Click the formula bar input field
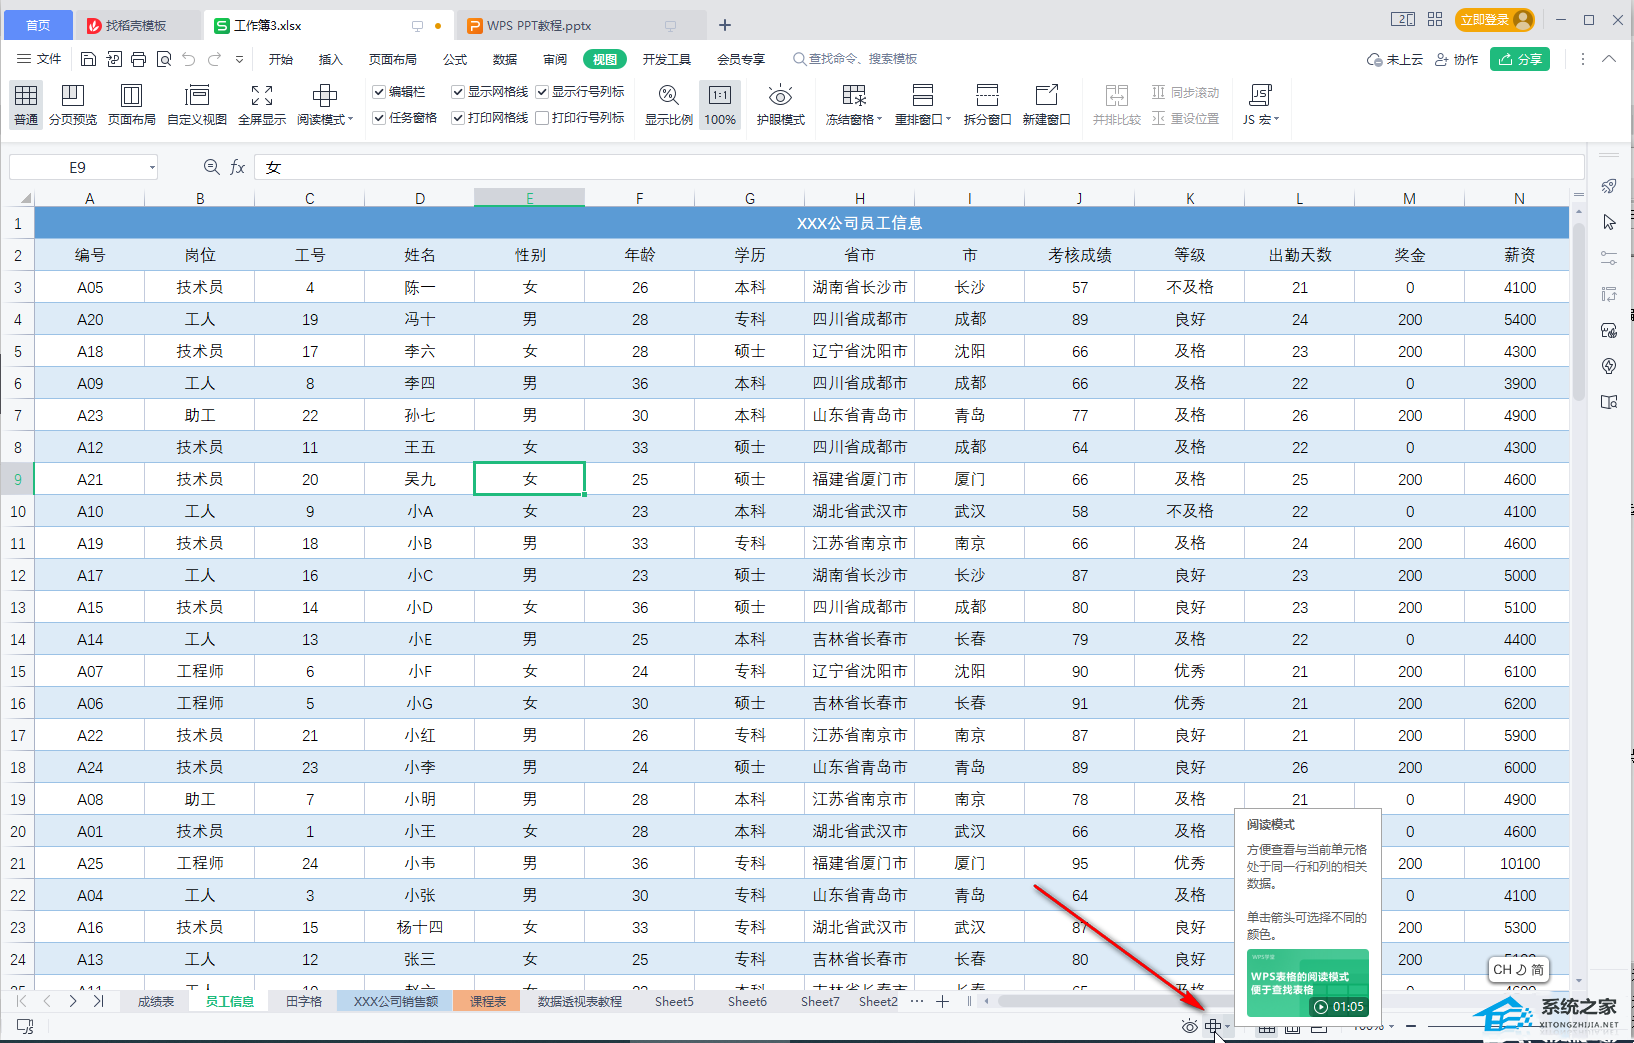Image resolution: width=1634 pixels, height=1043 pixels. tap(900, 168)
